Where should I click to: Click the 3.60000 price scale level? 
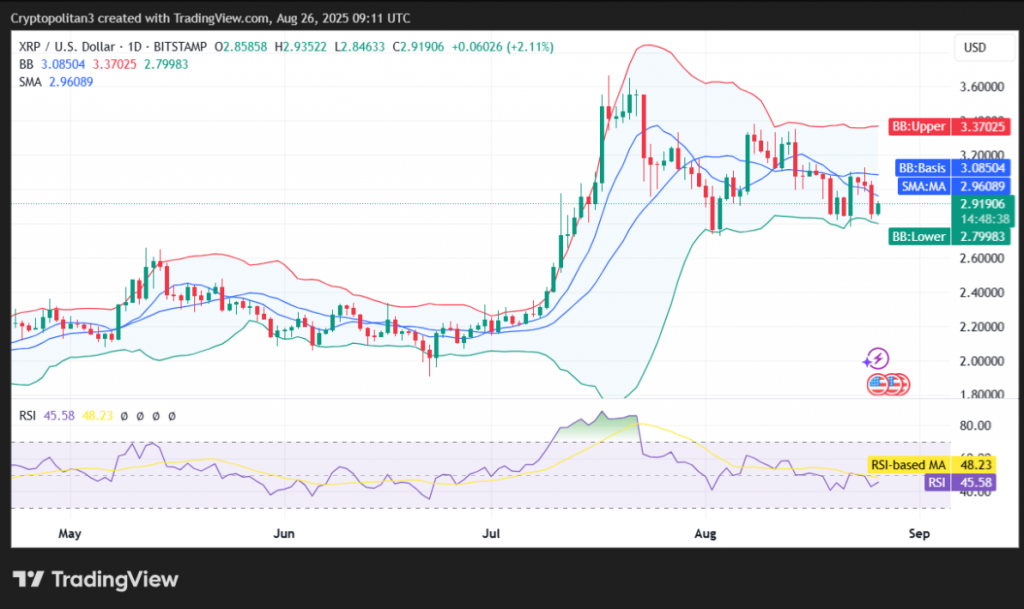click(980, 87)
